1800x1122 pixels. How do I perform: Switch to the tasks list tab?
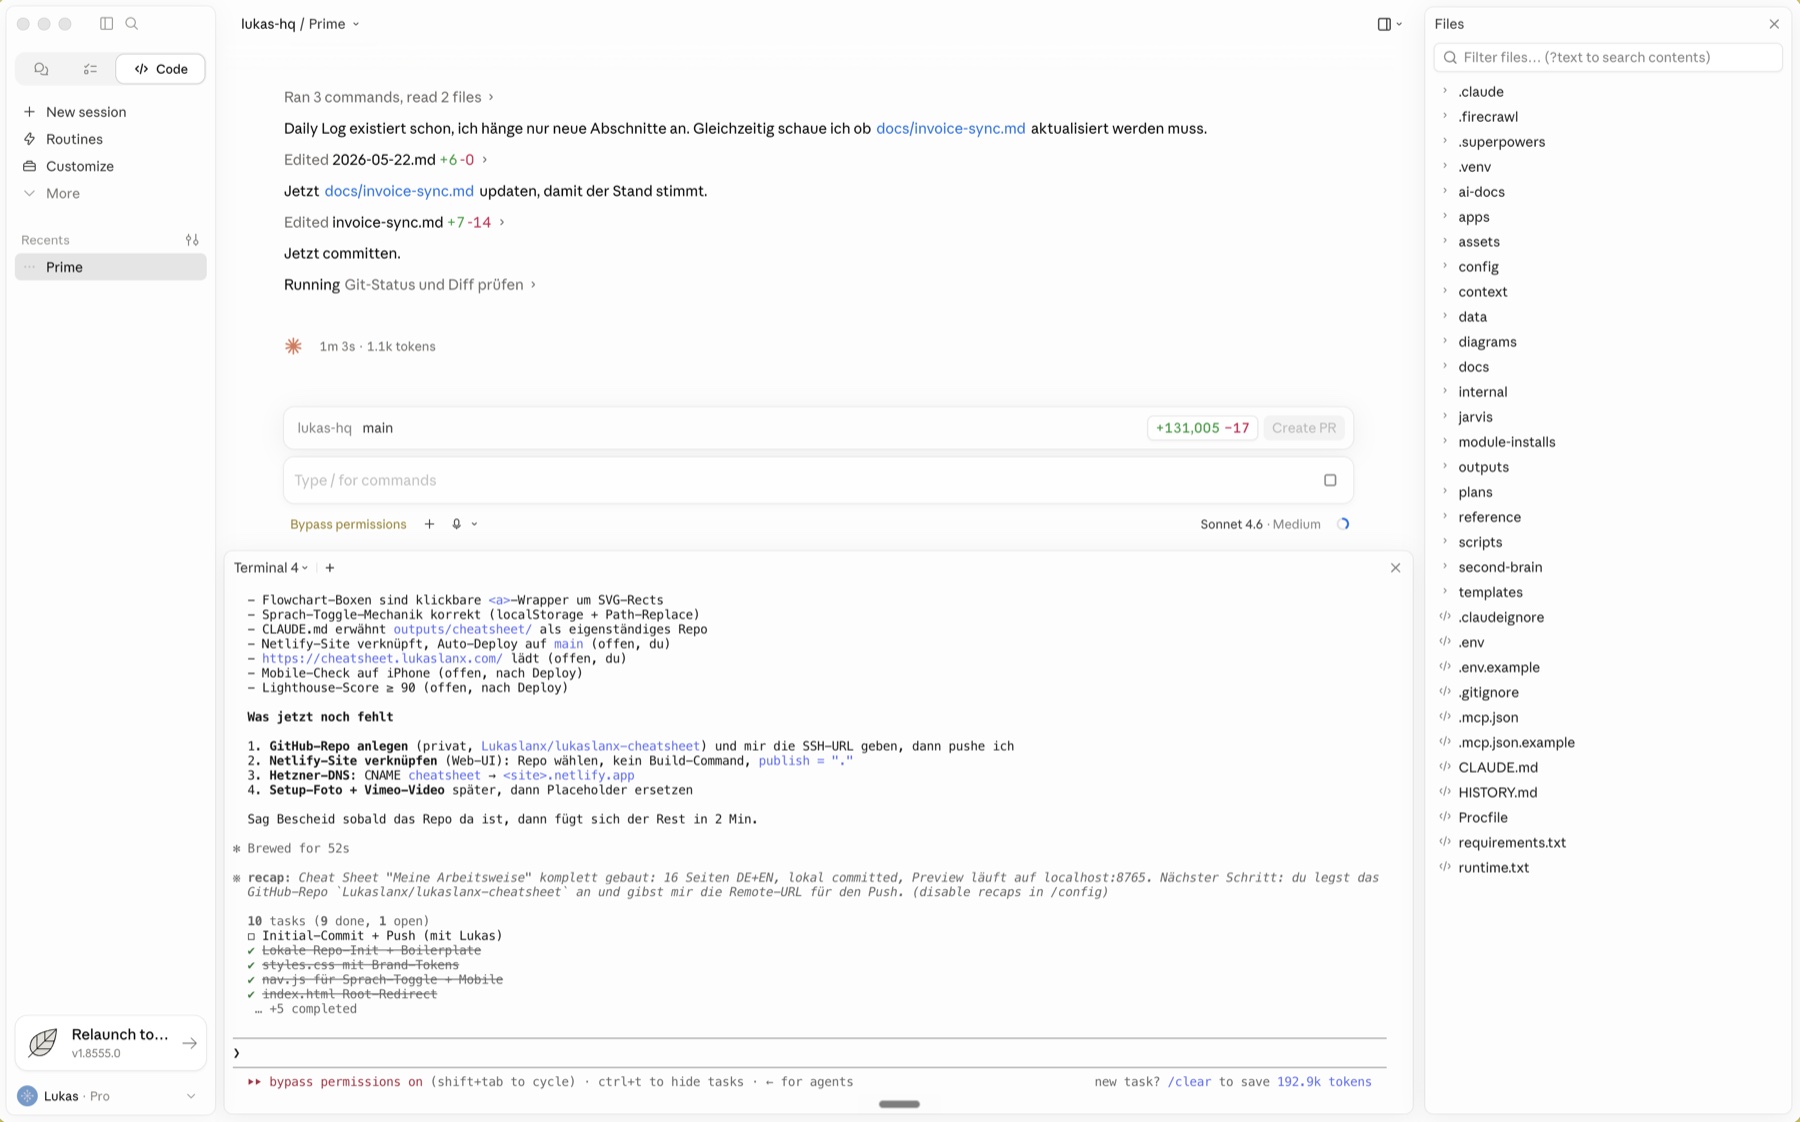[x=90, y=69]
